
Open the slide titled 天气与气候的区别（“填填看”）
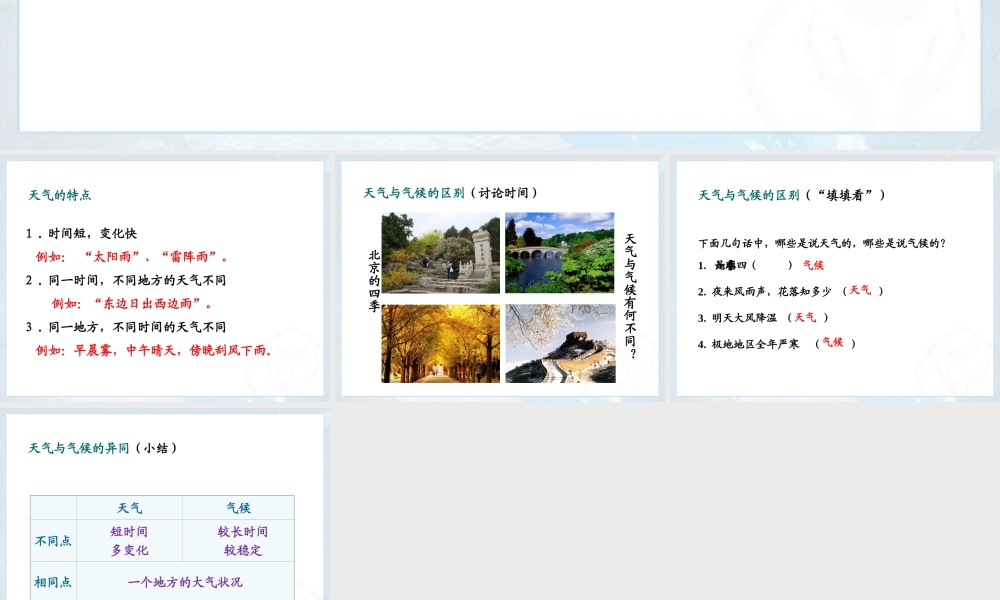835,279
